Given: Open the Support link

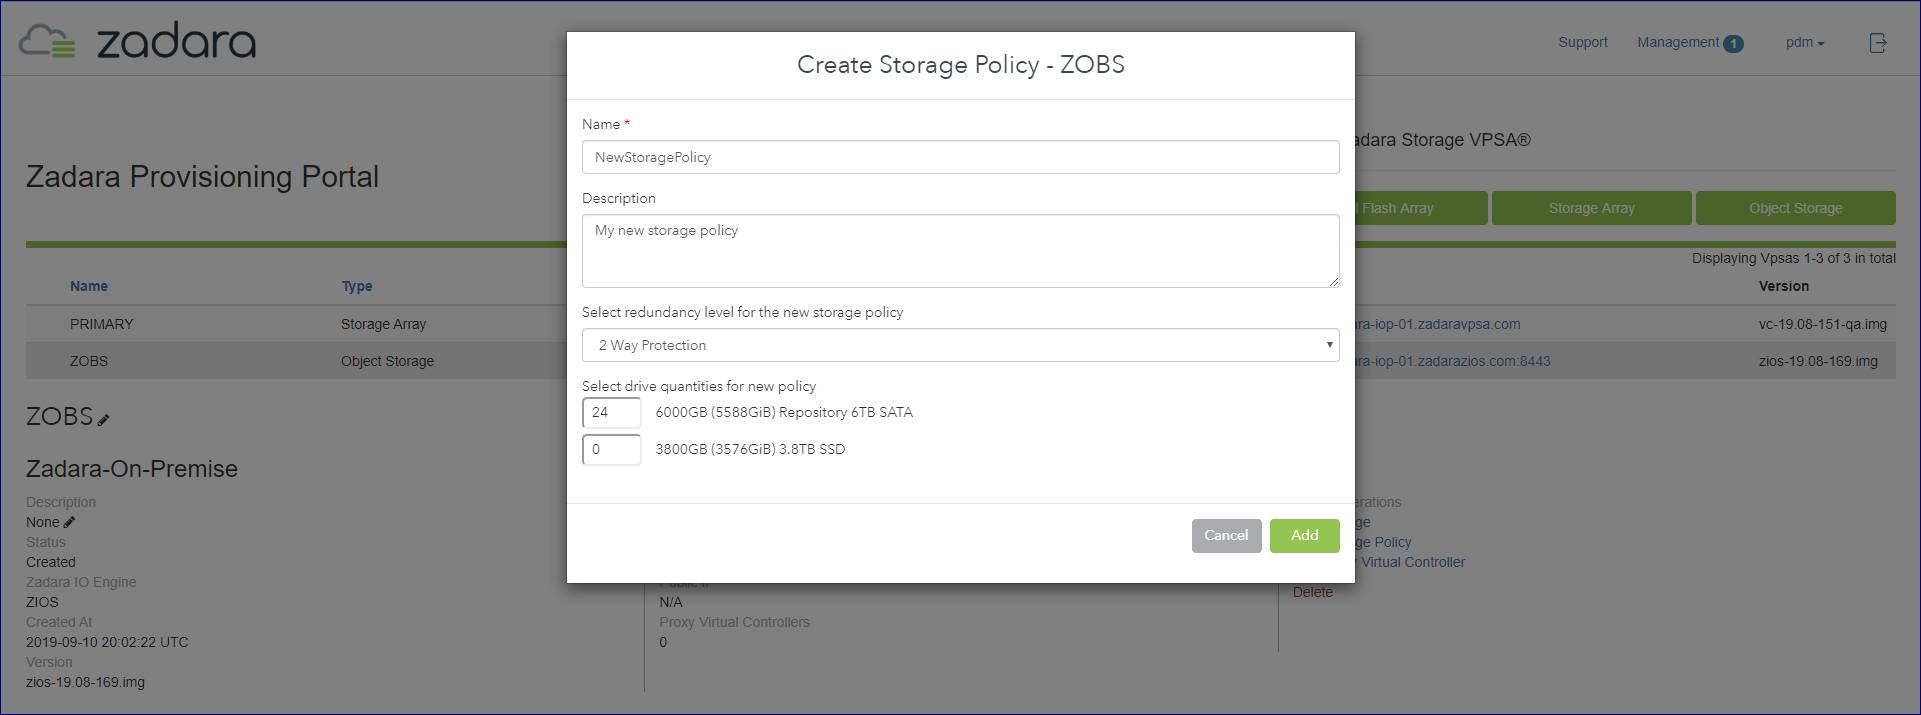Looking at the screenshot, I should (1583, 42).
